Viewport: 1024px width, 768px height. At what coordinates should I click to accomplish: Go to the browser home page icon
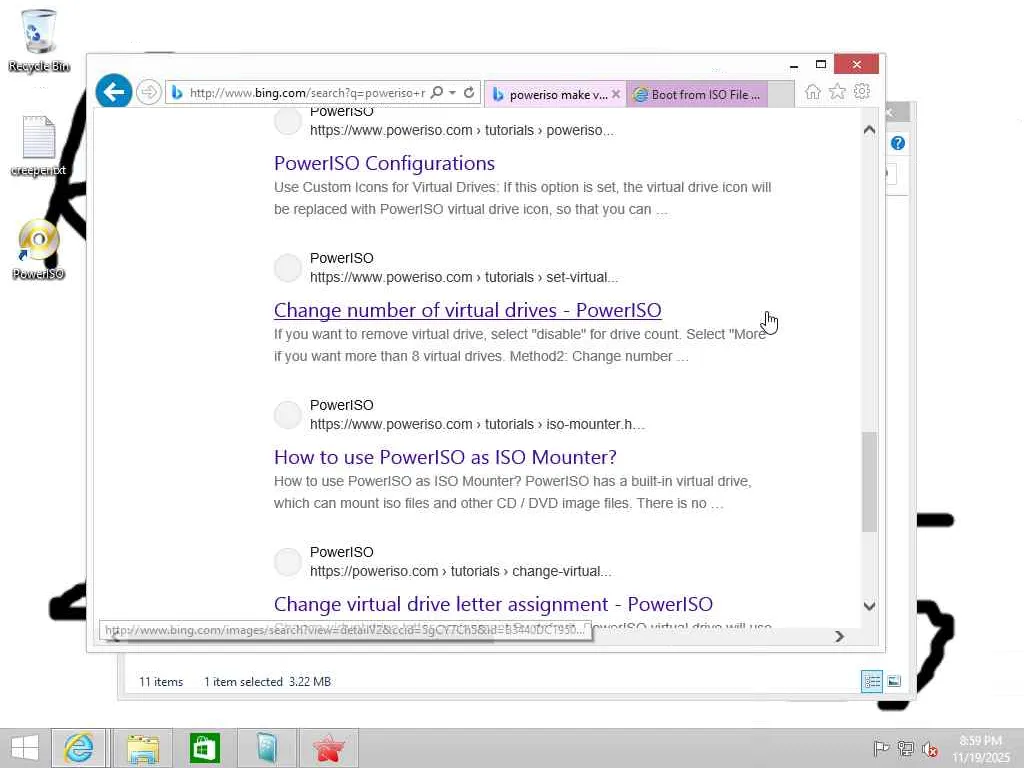click(x=812, y=91)
